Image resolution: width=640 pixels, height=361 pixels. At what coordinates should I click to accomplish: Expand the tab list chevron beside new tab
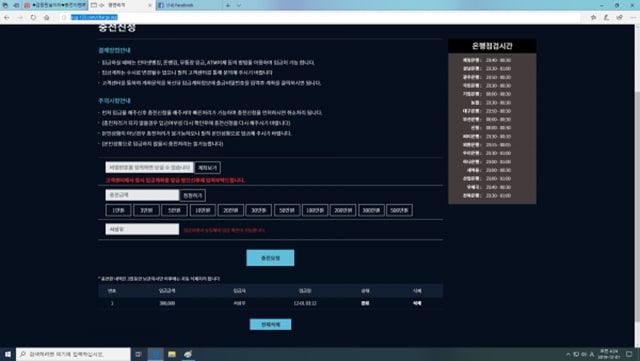(239, 5)
